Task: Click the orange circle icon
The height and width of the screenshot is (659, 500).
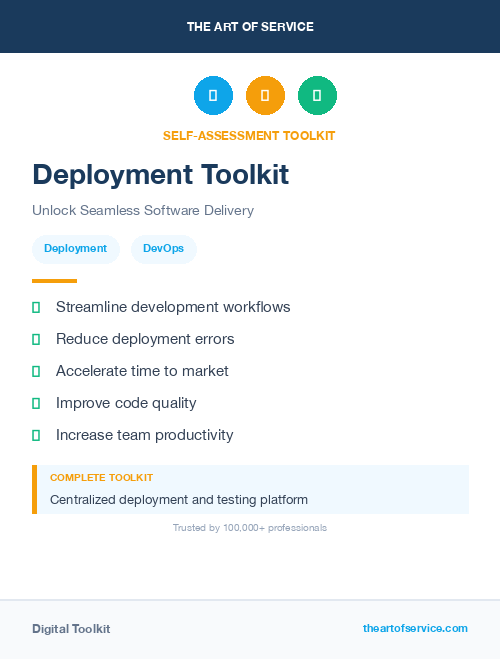Action: pyautogui.click(x=265, y=95)
